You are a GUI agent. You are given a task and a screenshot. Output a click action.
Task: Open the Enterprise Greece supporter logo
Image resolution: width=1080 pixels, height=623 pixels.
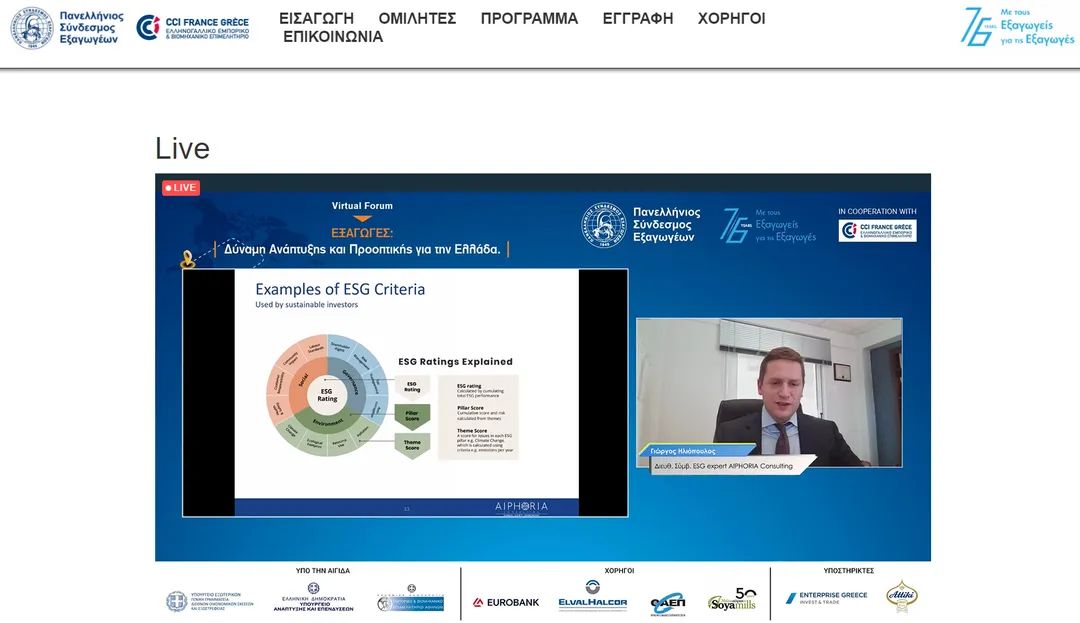pos(827,598)
